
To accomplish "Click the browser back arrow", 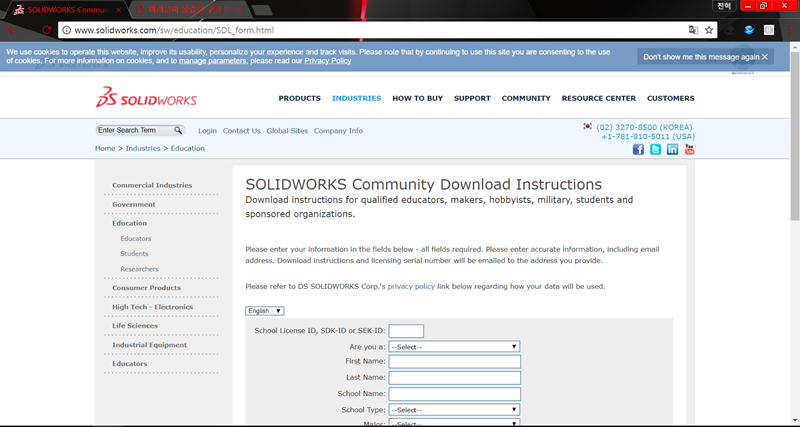I will click(x=11, y=30).
